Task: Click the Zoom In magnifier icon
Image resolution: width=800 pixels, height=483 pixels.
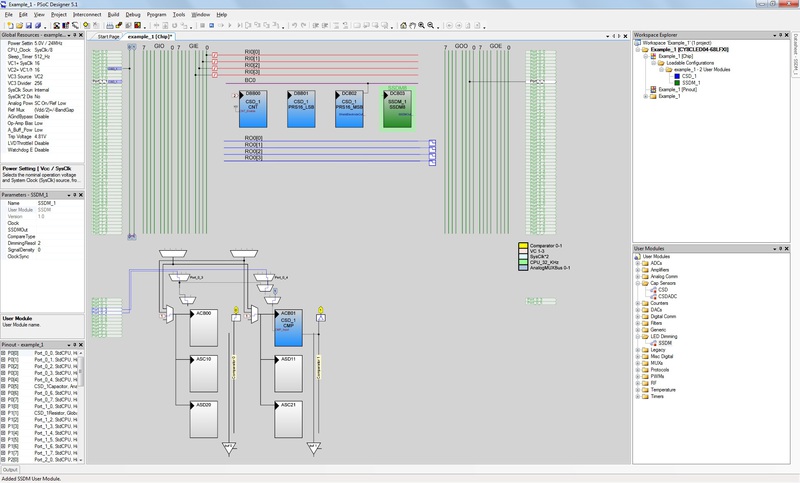Action: (x=421, y=25)
